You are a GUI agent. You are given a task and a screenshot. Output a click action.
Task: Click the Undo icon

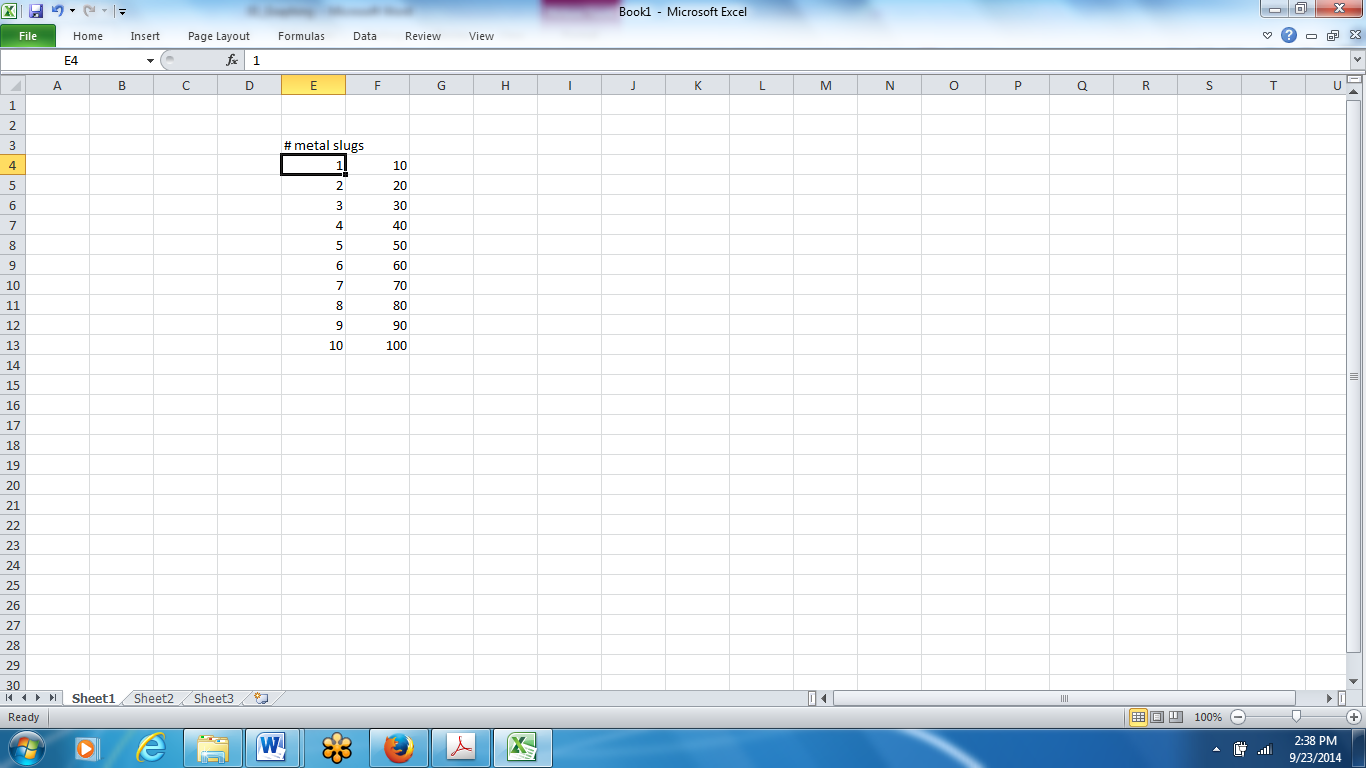[57, 11]
